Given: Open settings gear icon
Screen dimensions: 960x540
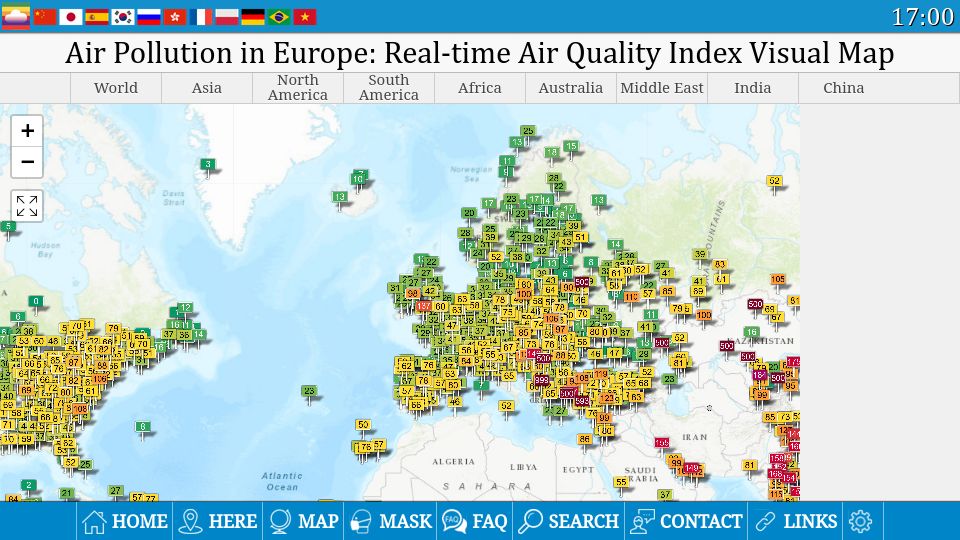Looking at the screenshot, I should 860,521.
